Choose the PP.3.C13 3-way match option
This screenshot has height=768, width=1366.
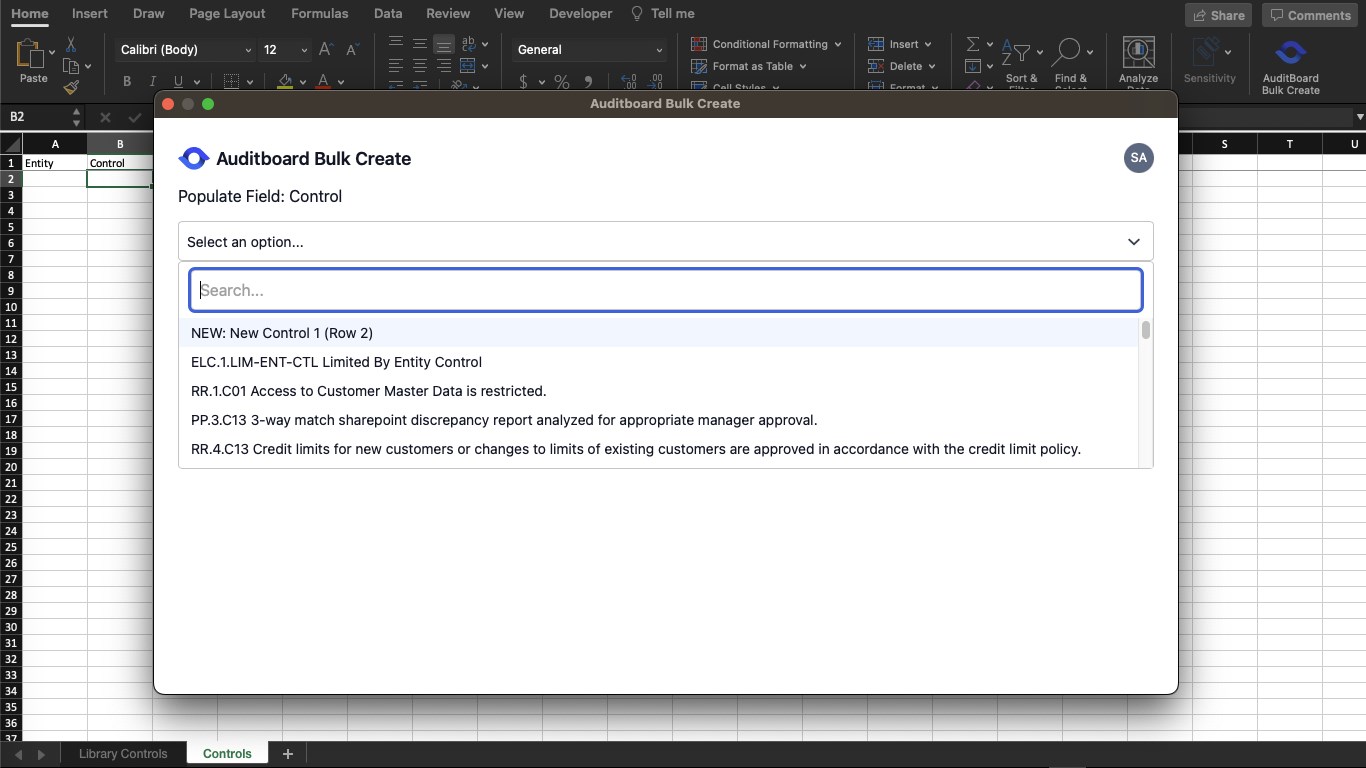[659, 420]
